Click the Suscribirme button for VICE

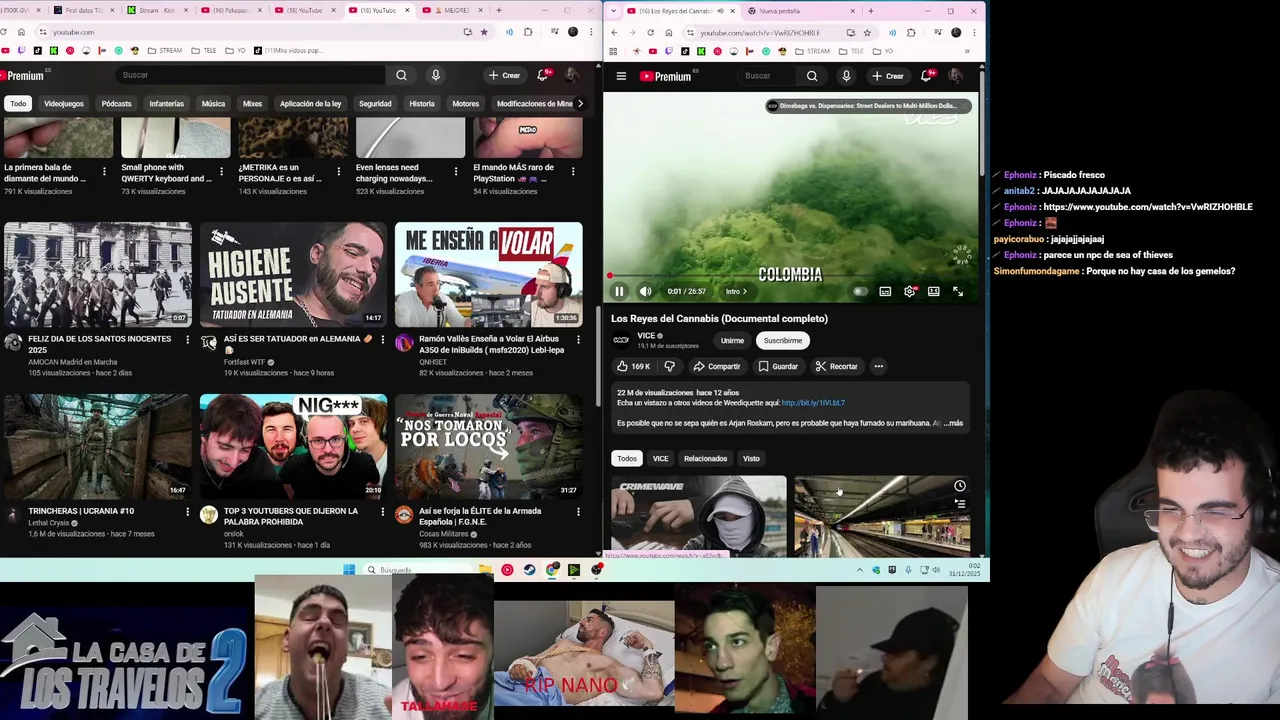[x=783, y=340]
